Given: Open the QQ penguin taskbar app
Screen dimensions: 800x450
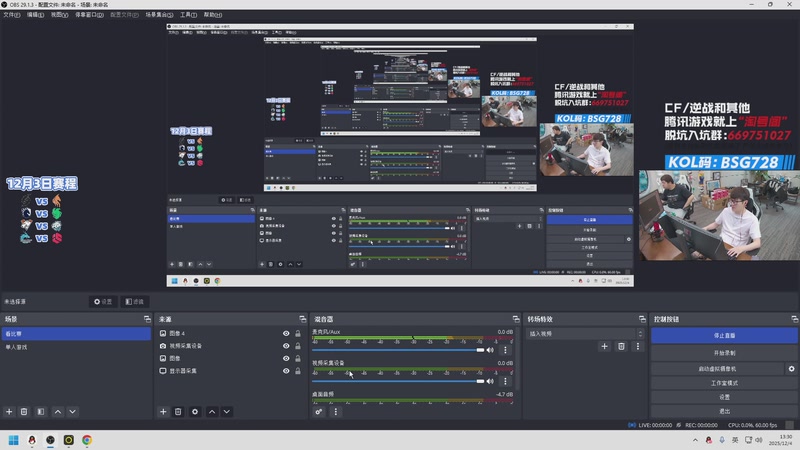Looking at the screenshot, I should point(32,440).
